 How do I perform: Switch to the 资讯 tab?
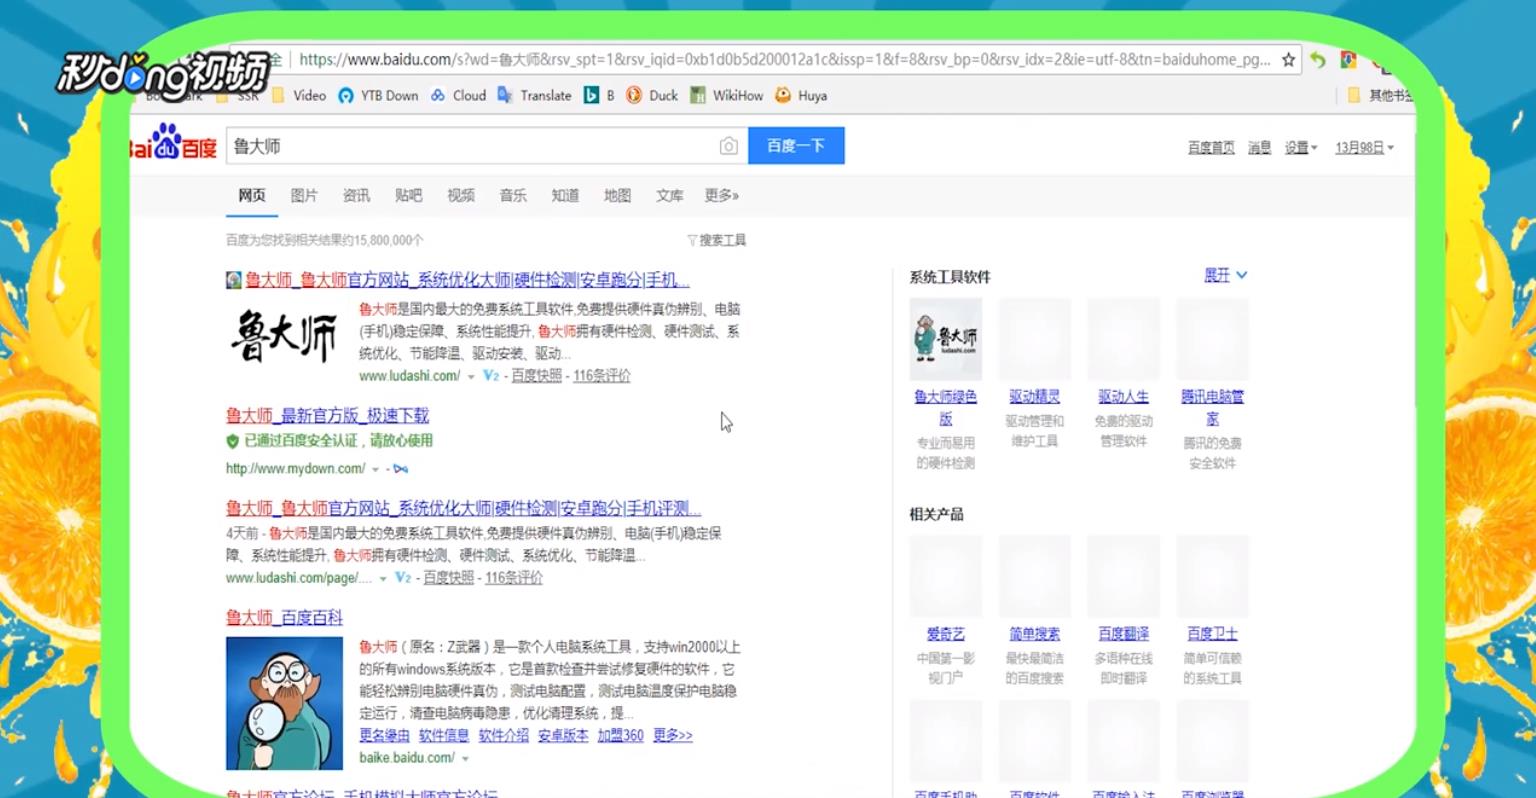click(x=356, y=195)
